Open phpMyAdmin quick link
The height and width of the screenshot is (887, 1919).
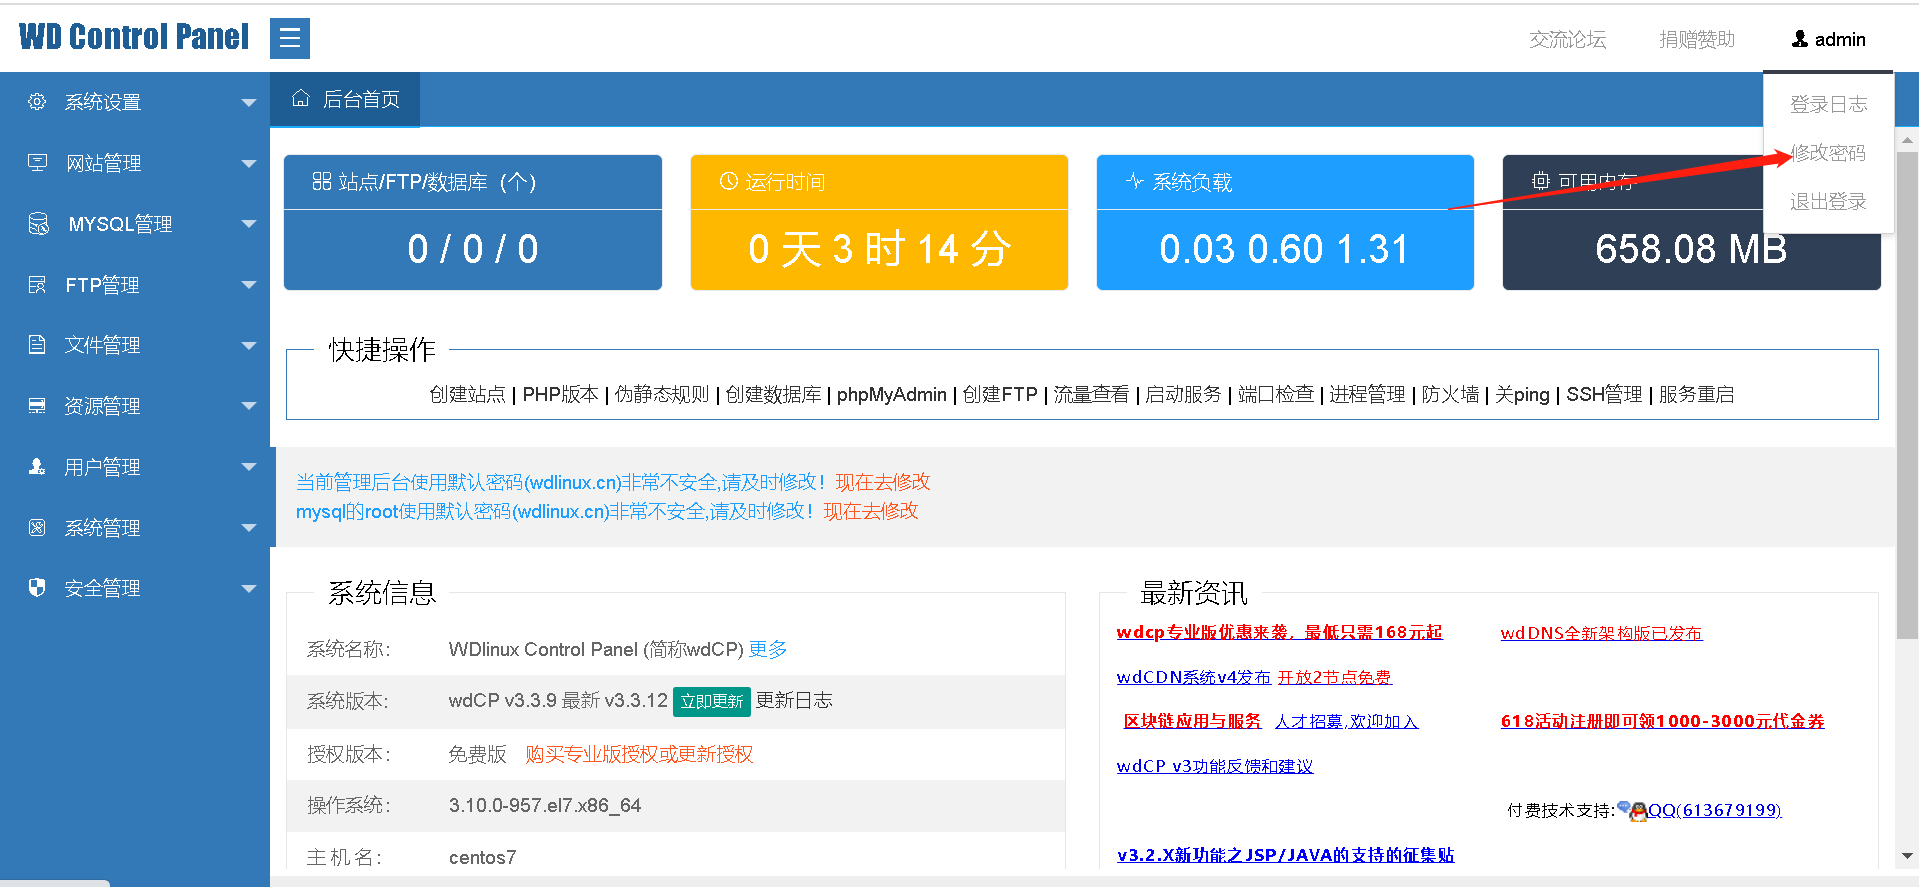(x=891, y=394)
